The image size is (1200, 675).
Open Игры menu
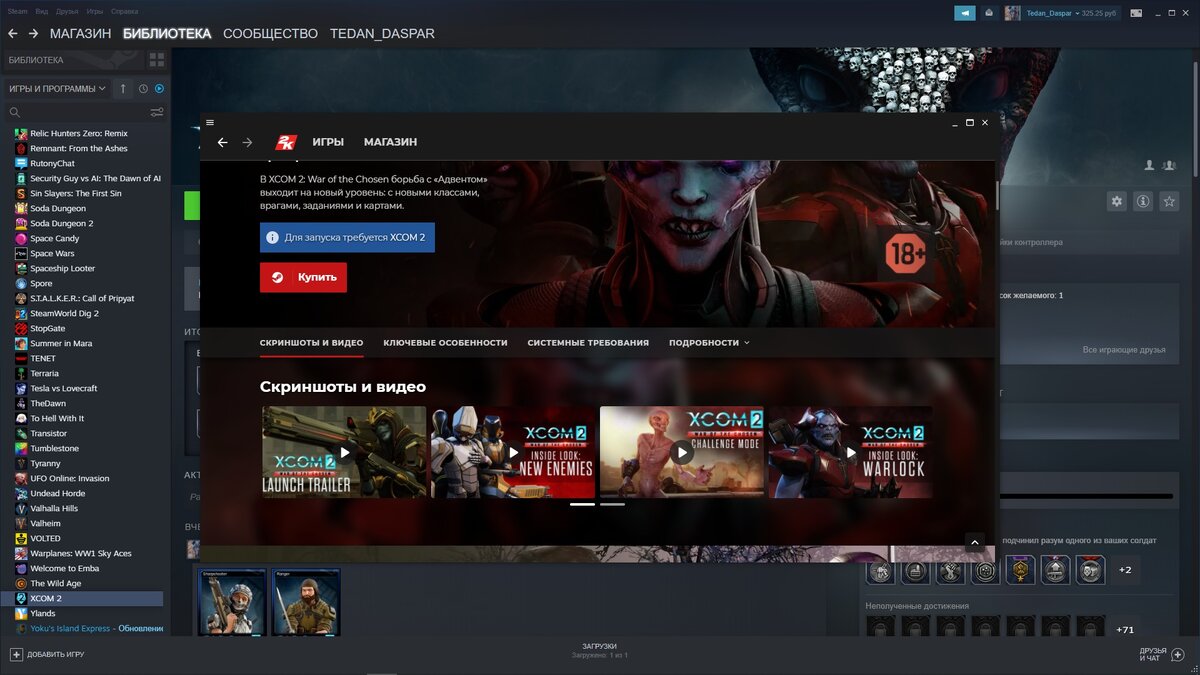point(95,11)
